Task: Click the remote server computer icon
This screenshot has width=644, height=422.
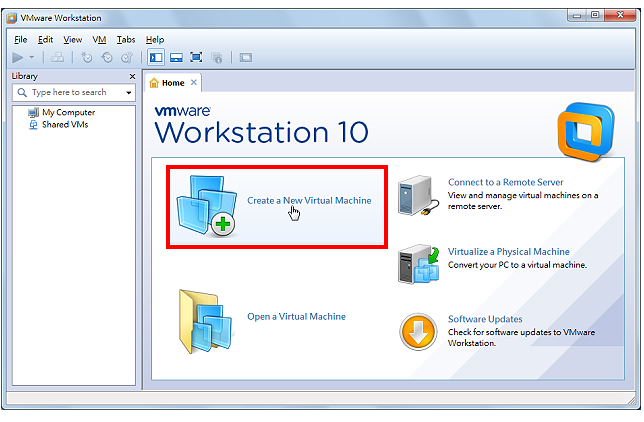Action: (419, 196)
